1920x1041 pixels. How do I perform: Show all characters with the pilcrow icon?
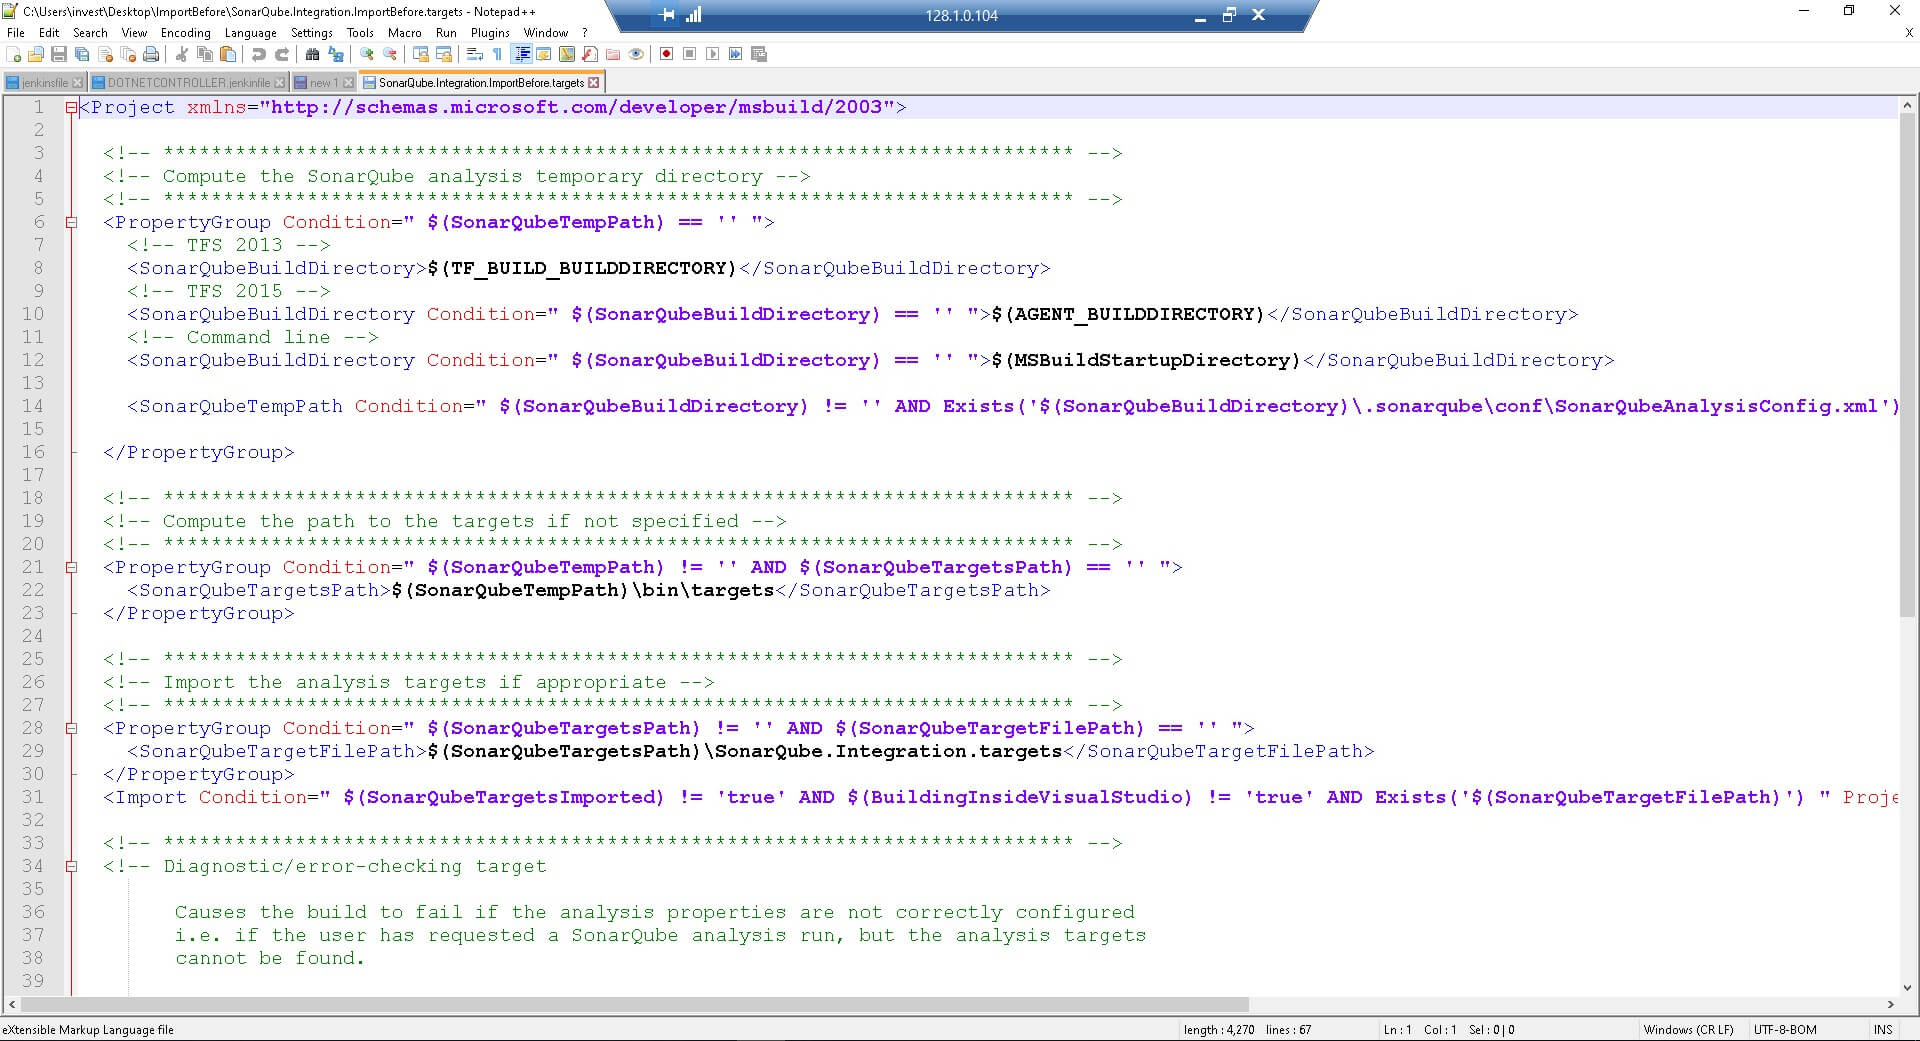(x=498, y=54)
